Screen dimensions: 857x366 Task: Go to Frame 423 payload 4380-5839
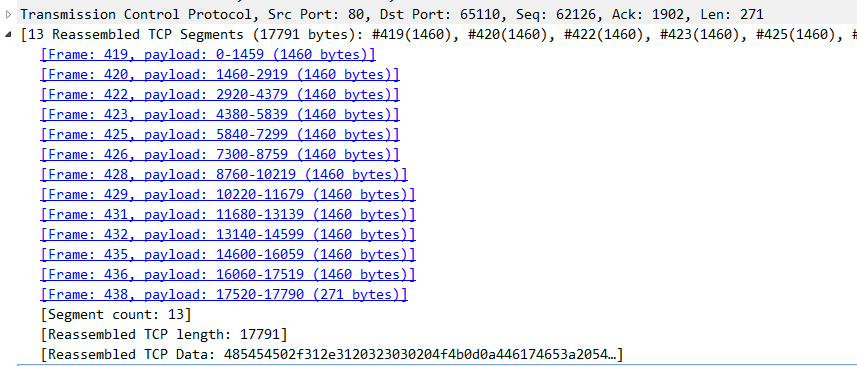point(220,114)
